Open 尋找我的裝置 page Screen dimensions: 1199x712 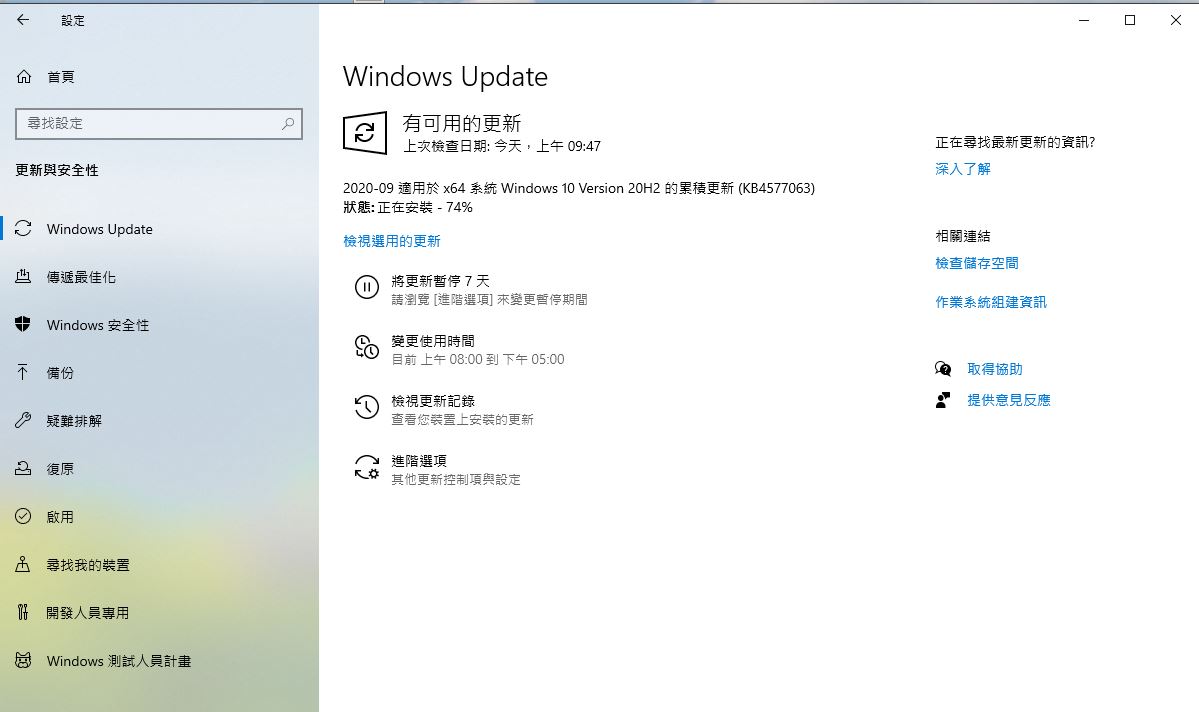88,564
